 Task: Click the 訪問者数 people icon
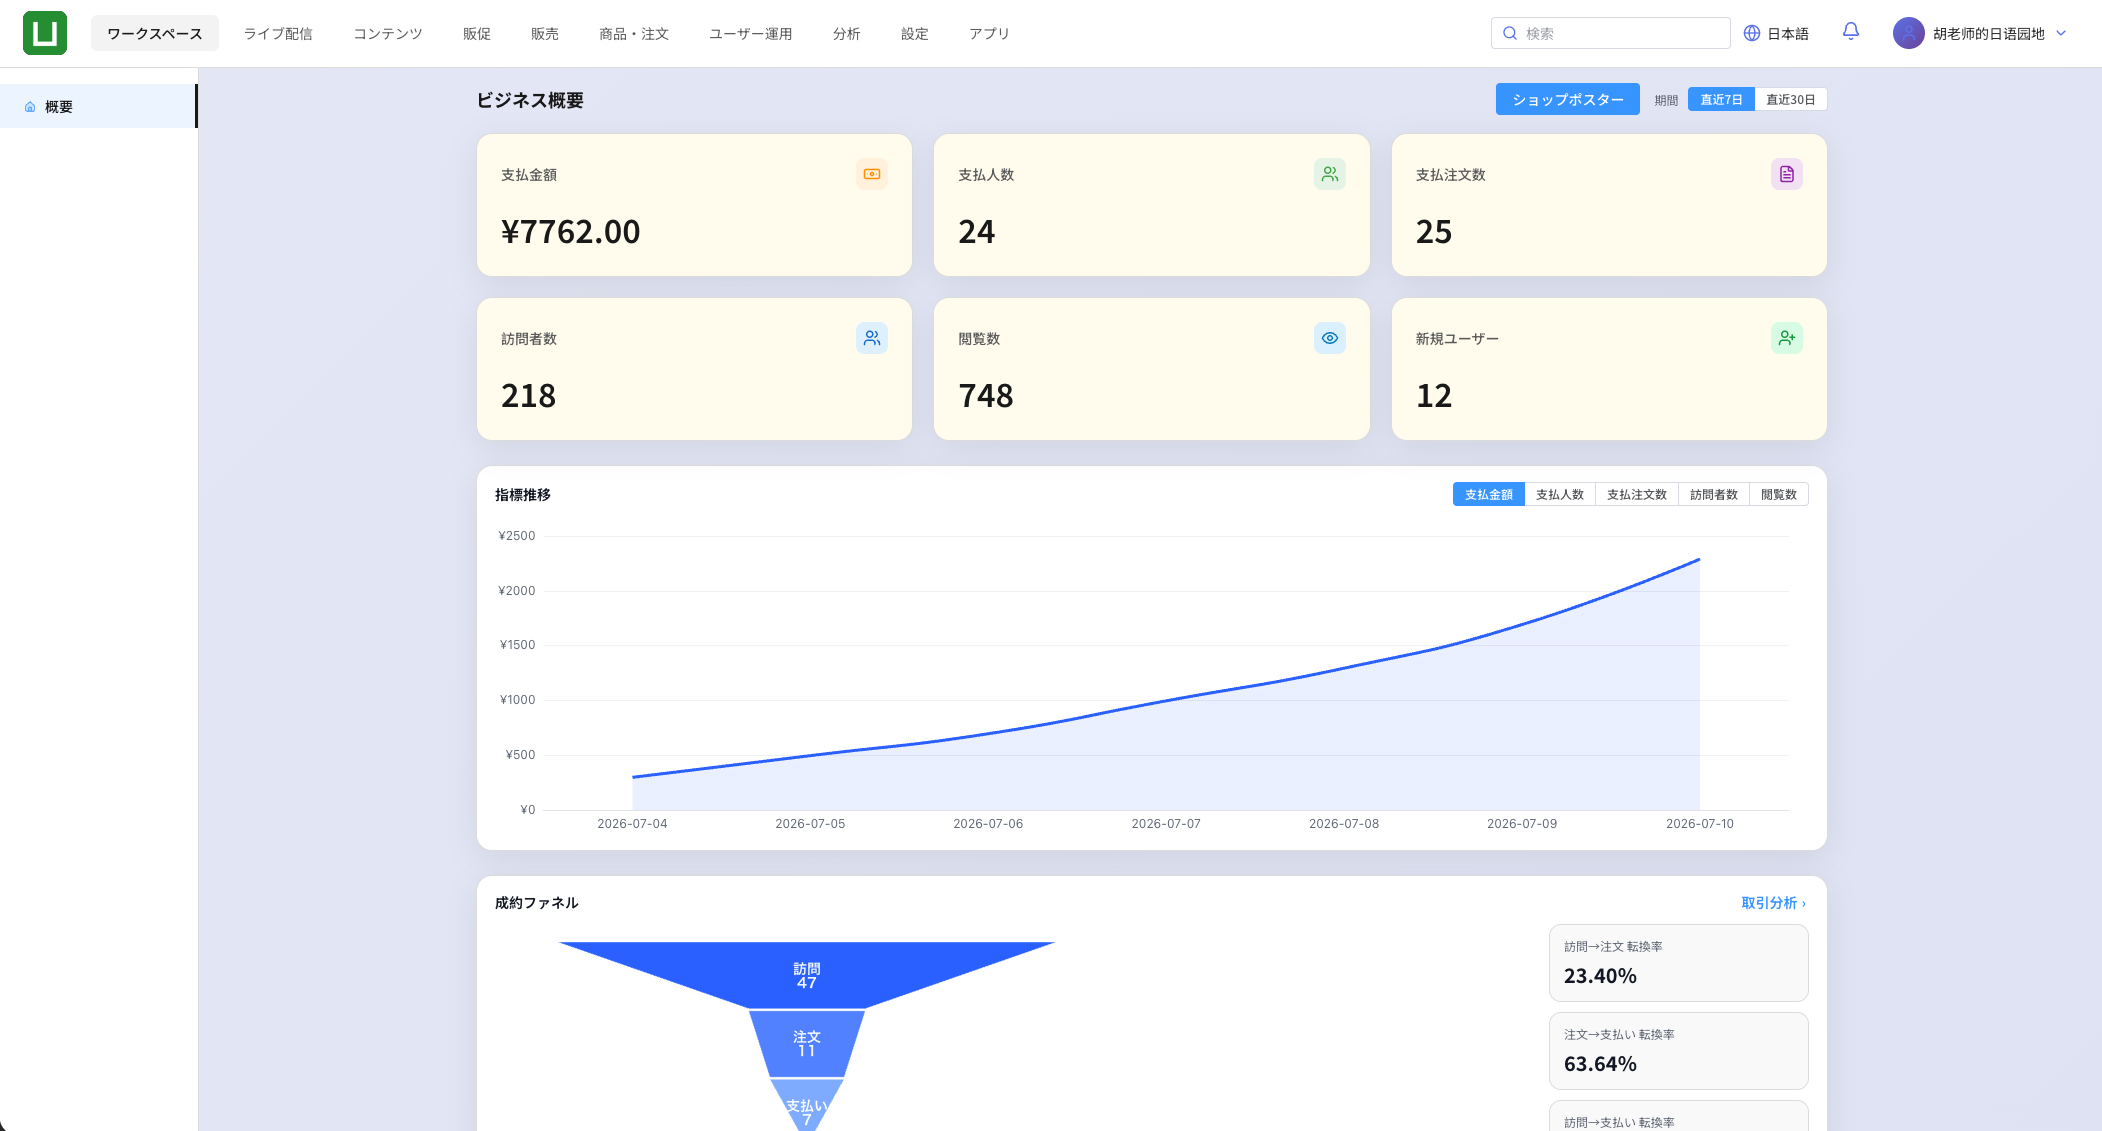(872, 338)
